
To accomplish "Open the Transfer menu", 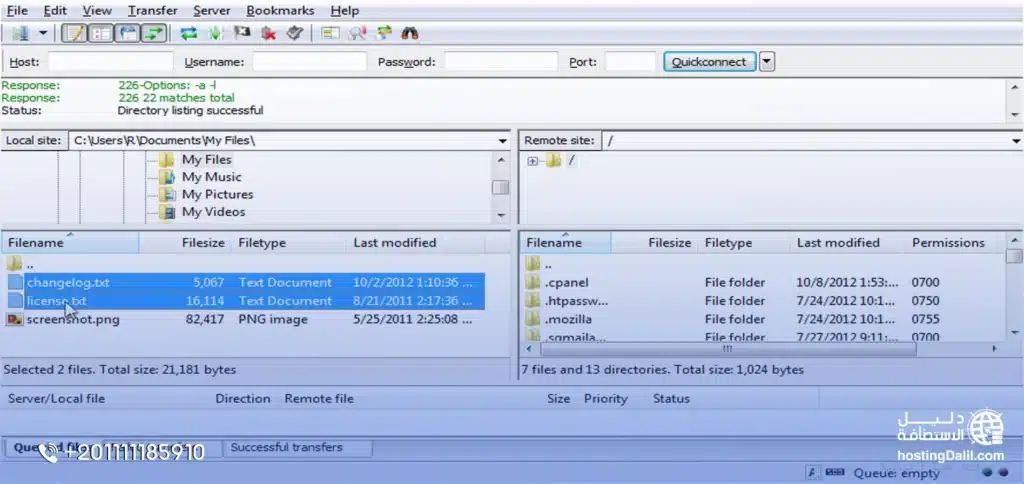I will tap(152, 10).
